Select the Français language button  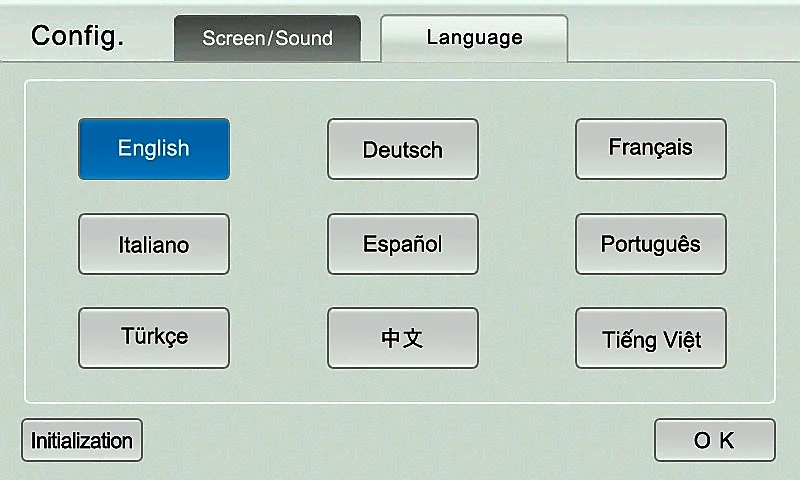[x=651, y=149]
